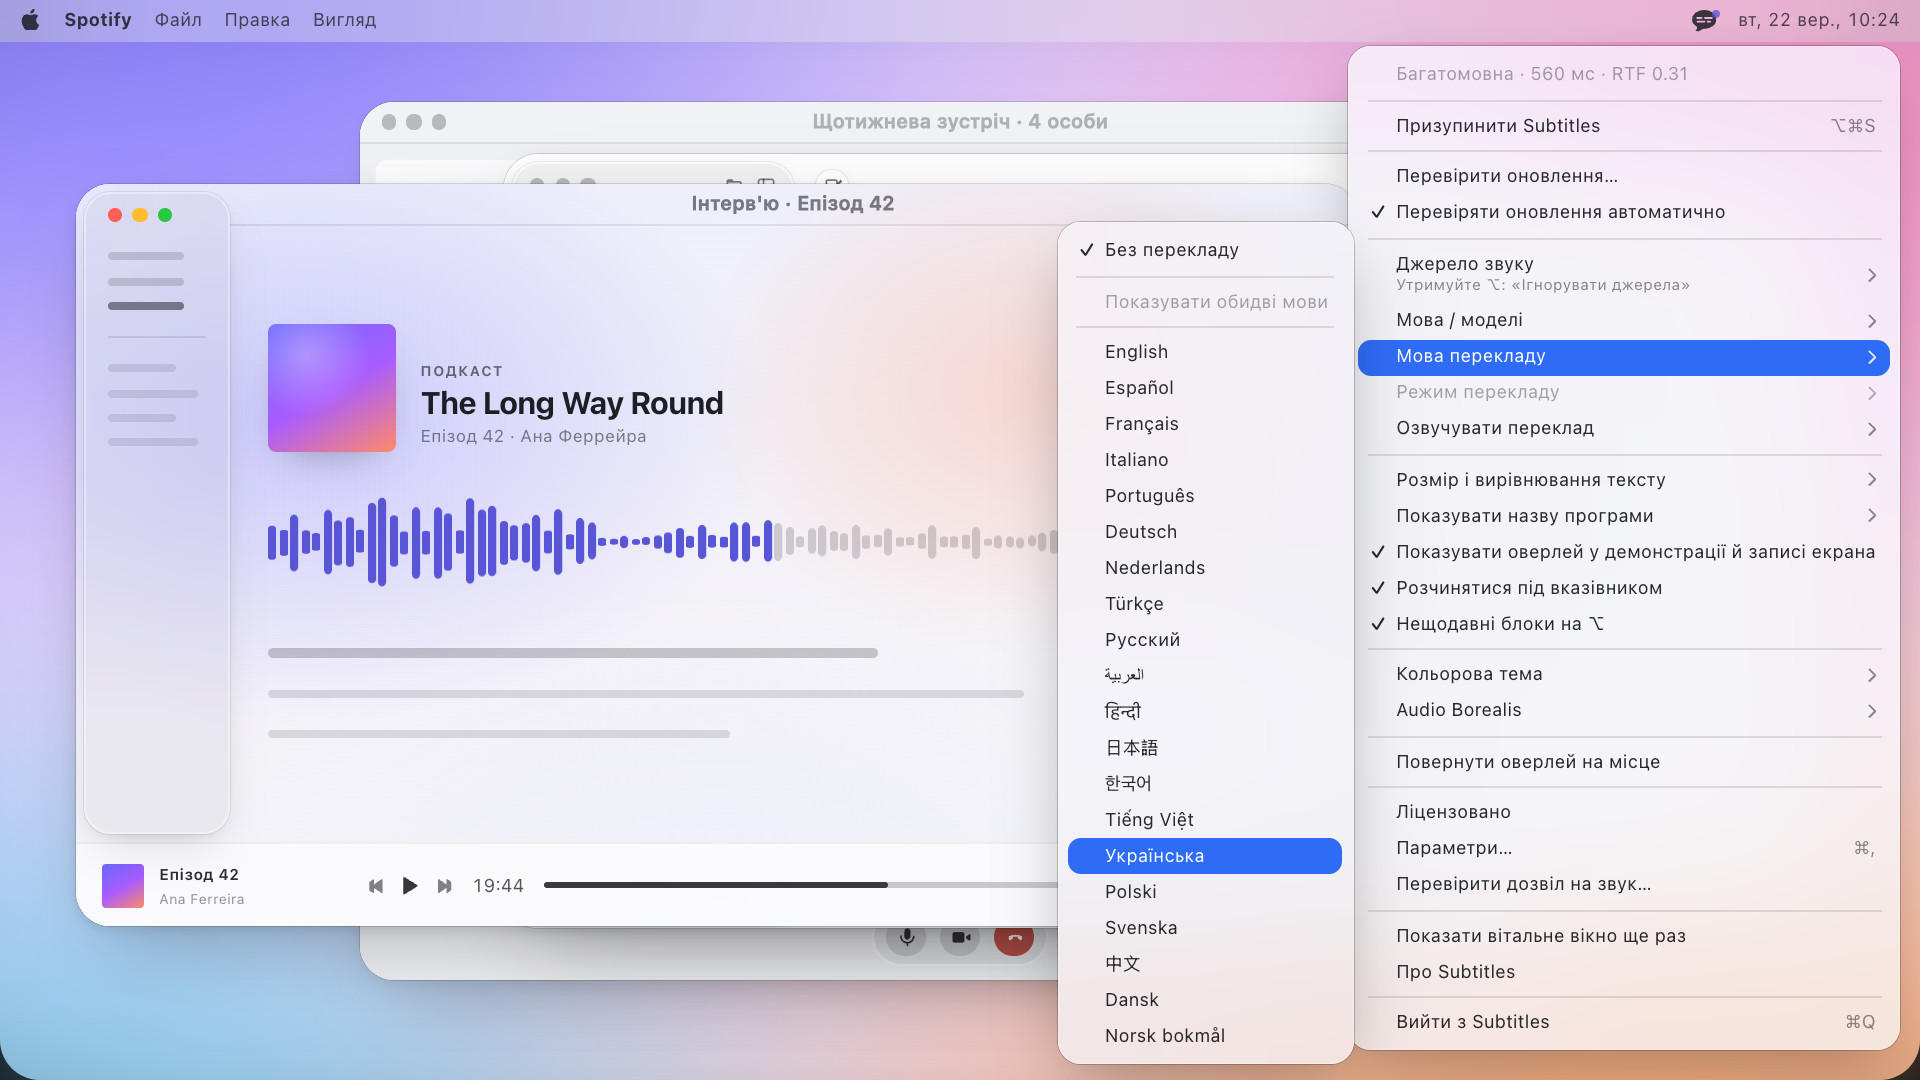Open the Правка menu

pos(257,20)
